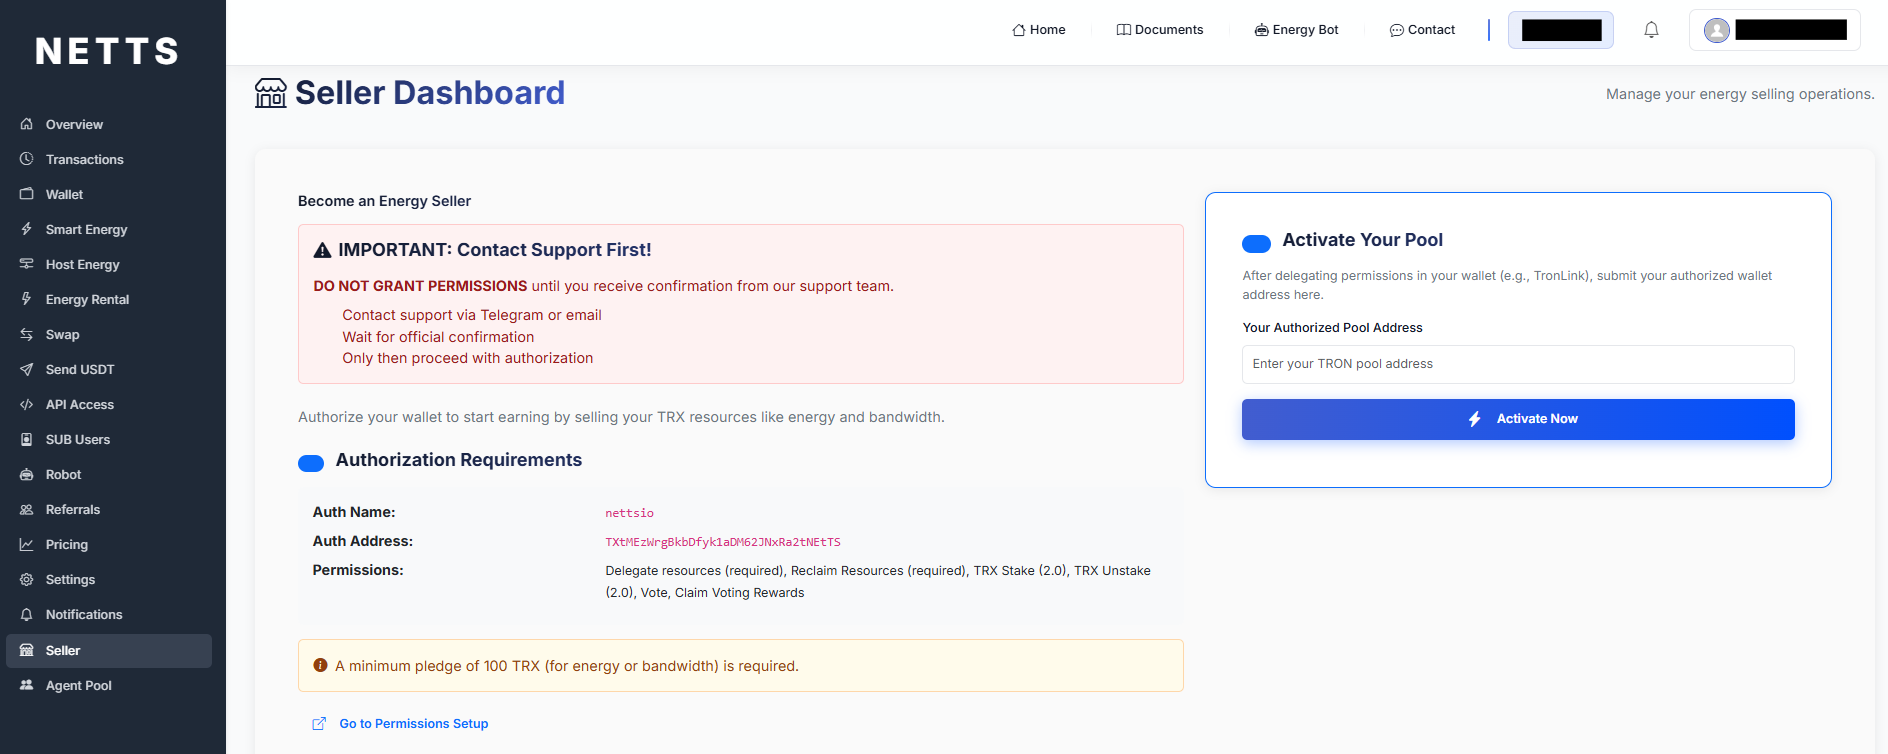Viewport: 1888px width, 754px height.
Task: Click the notification bell icon
Action: point(1651,30)
